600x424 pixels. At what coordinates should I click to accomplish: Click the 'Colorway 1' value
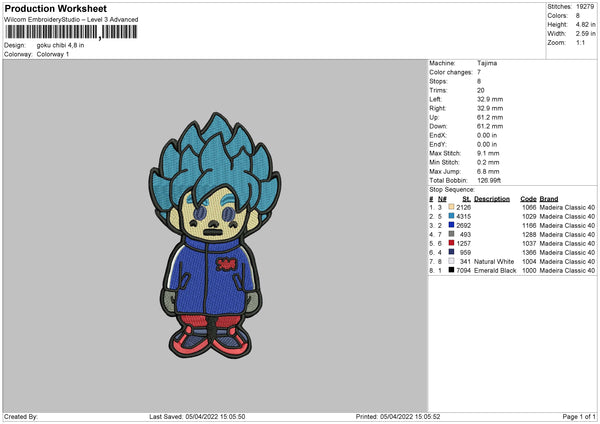coord(53,54)
